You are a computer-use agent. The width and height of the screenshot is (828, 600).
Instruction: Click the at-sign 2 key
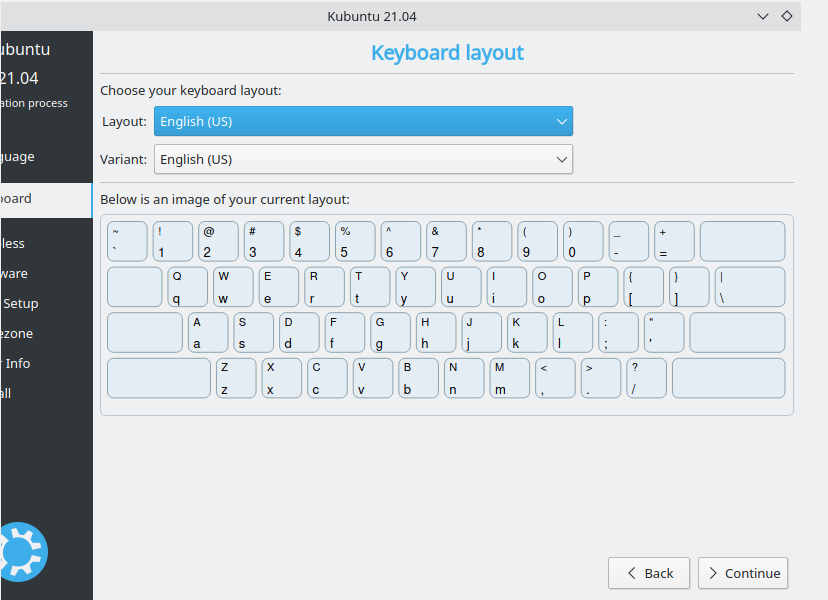click(x=218, y=241)
